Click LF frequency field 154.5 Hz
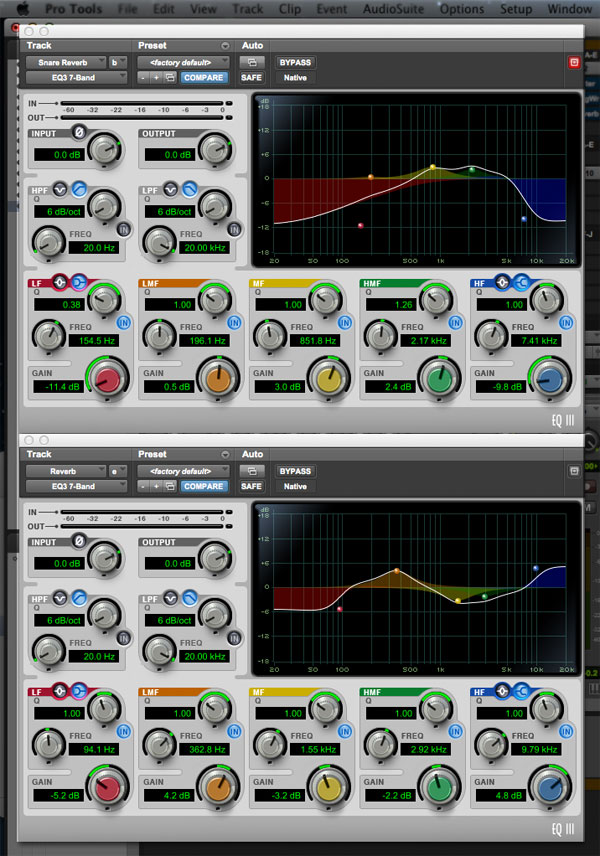Screen dimensions: 600x856 tap(96, 341)
